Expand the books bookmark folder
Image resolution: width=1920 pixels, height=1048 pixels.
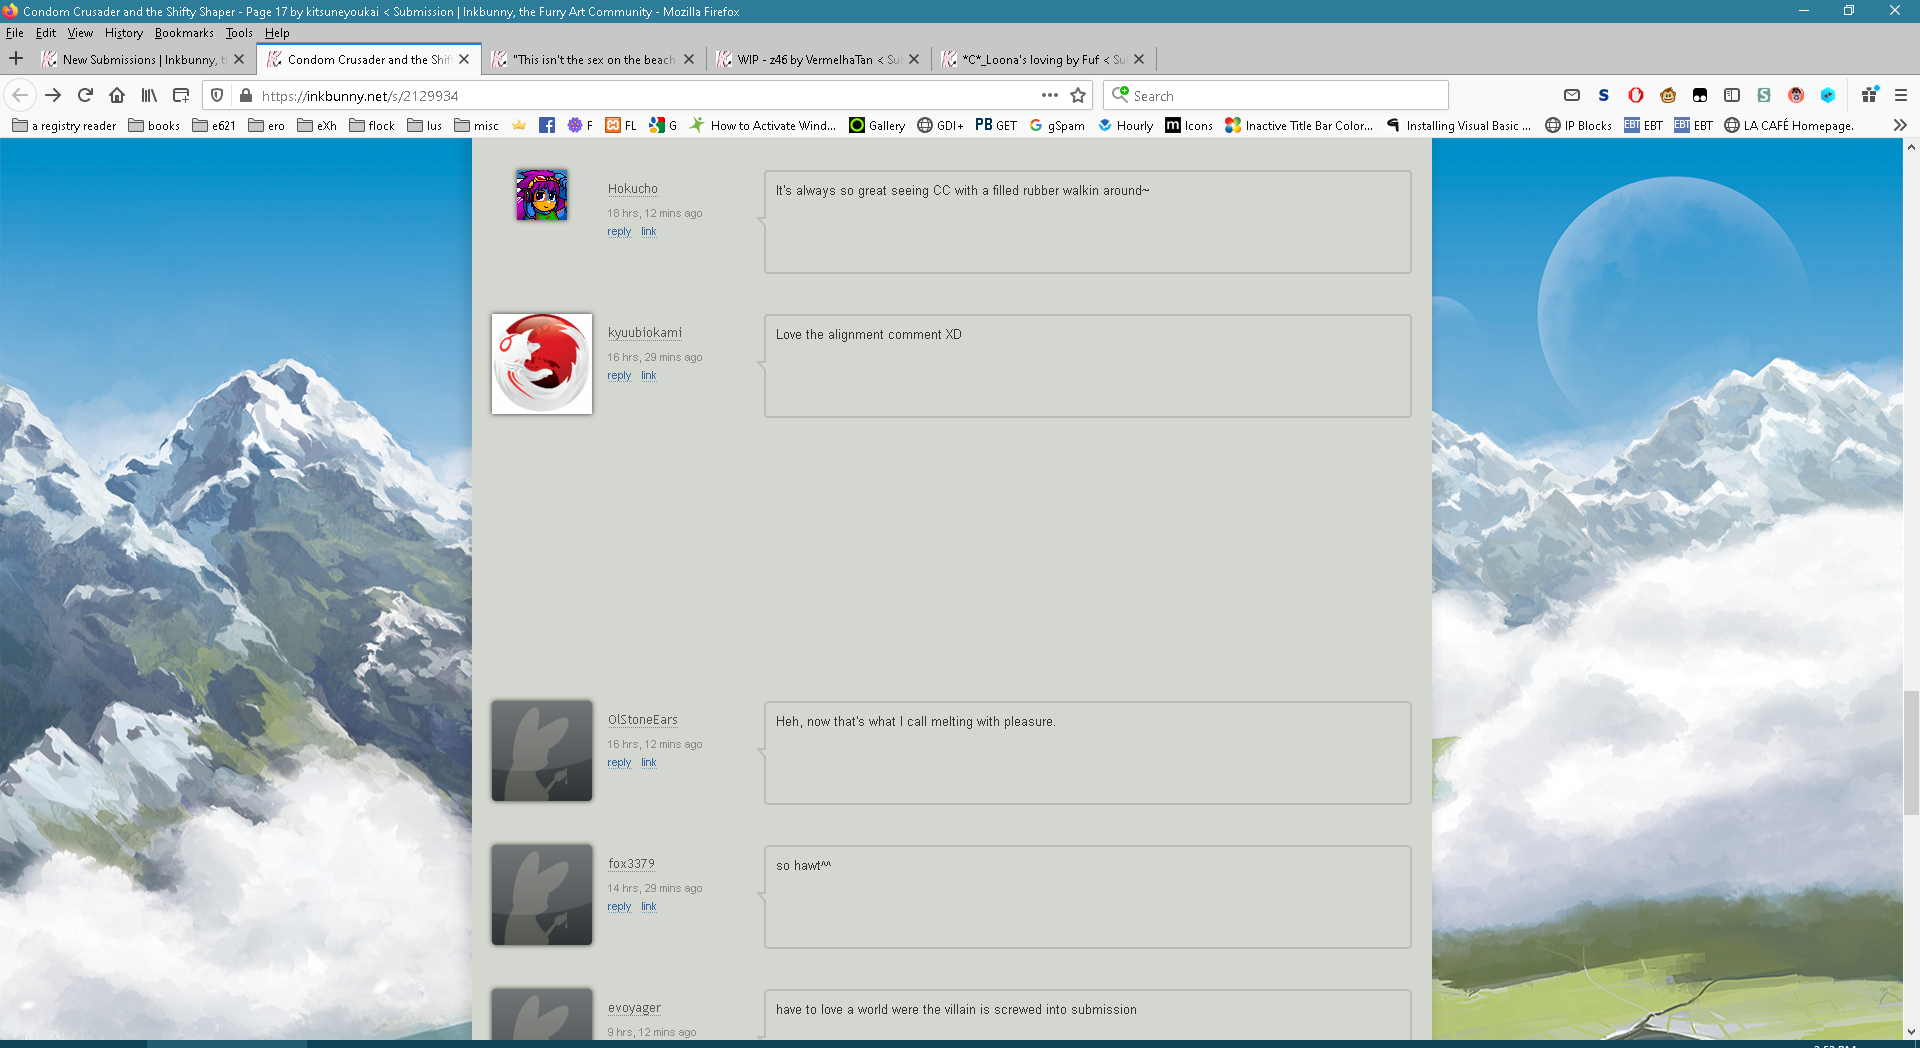(x=154, y=125)
